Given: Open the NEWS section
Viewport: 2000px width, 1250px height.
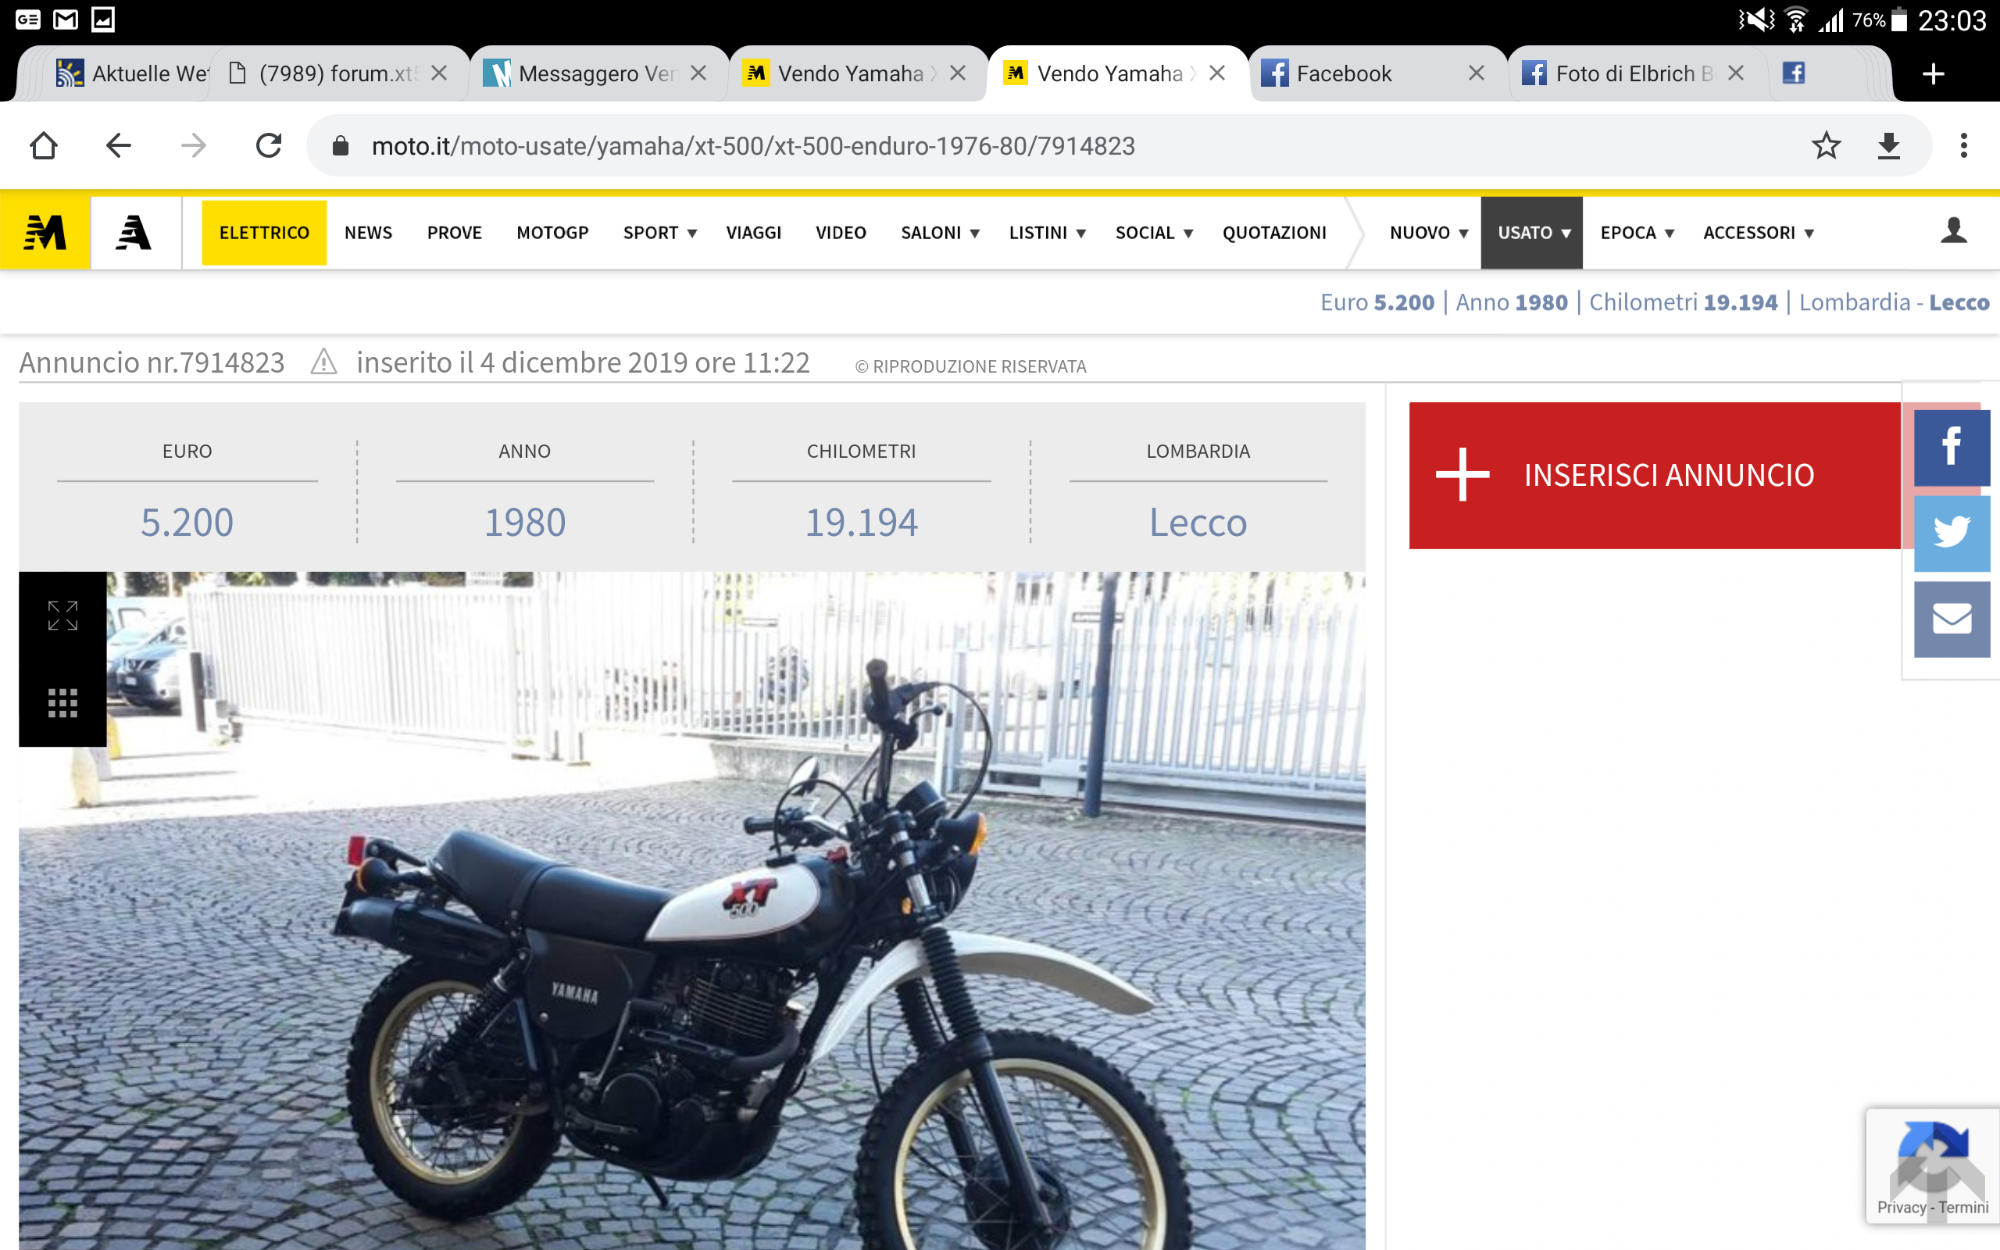Looking at the screenshot, I should [368, 233].
